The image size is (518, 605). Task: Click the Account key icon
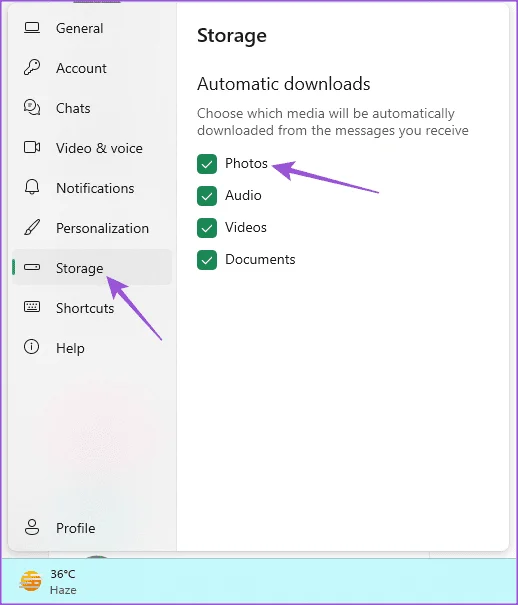point(32,67)
